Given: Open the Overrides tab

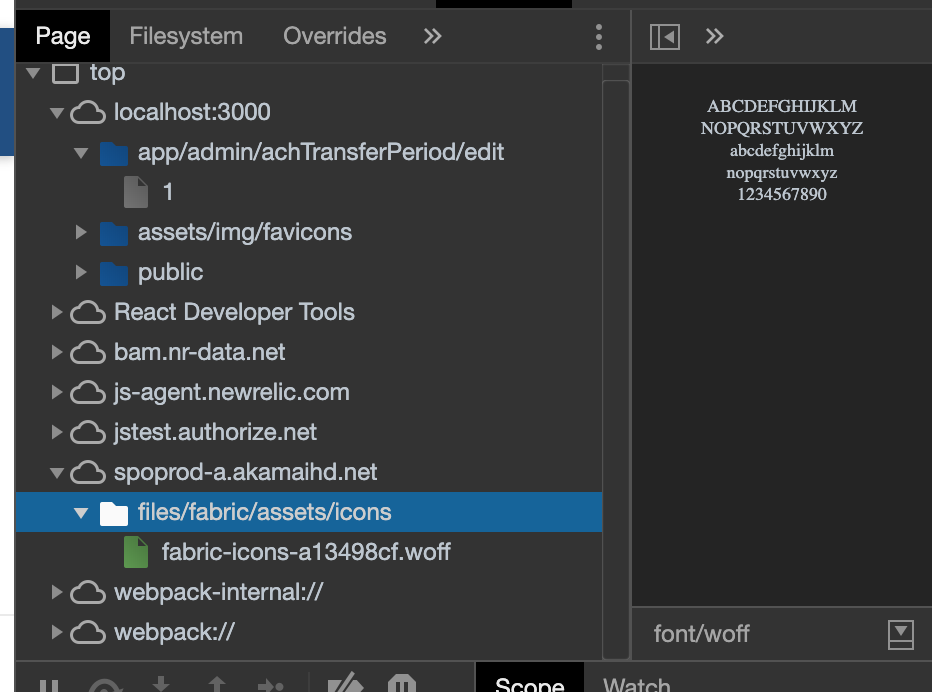Looking at the screenshot, I should (x=334, y=36).
